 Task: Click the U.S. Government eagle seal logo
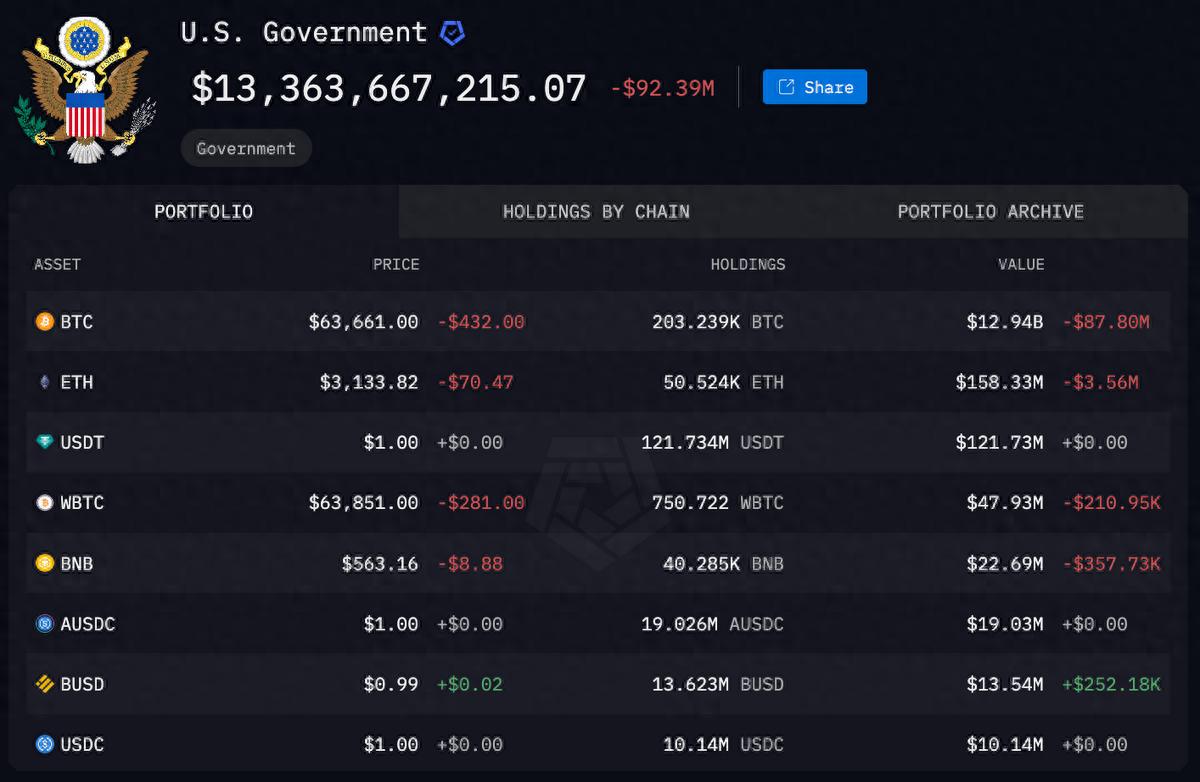click(x=85, y=88)
